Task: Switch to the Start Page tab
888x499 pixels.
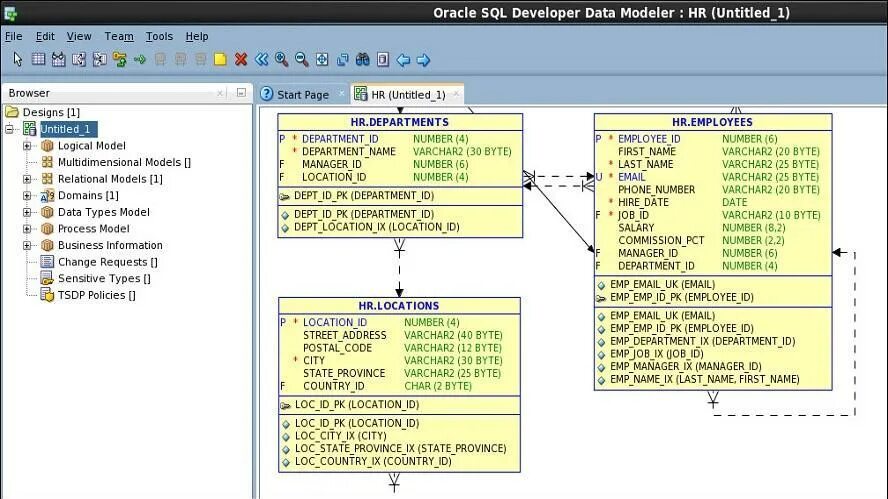Action: tap(302, 95)
